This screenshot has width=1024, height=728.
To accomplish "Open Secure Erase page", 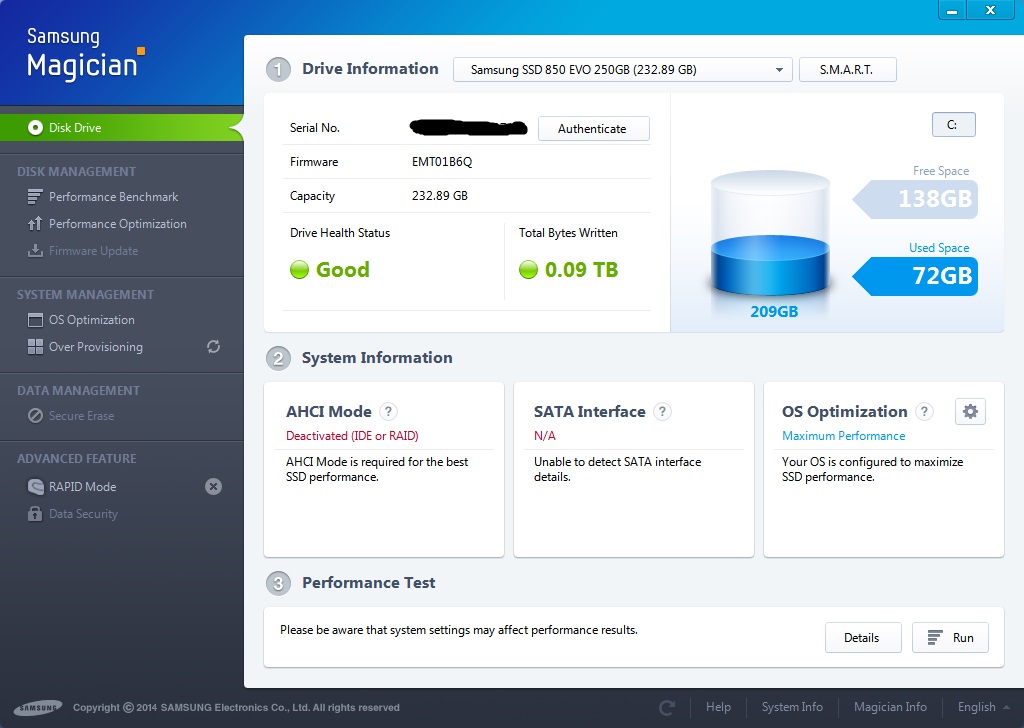I will tap(81, 416).
